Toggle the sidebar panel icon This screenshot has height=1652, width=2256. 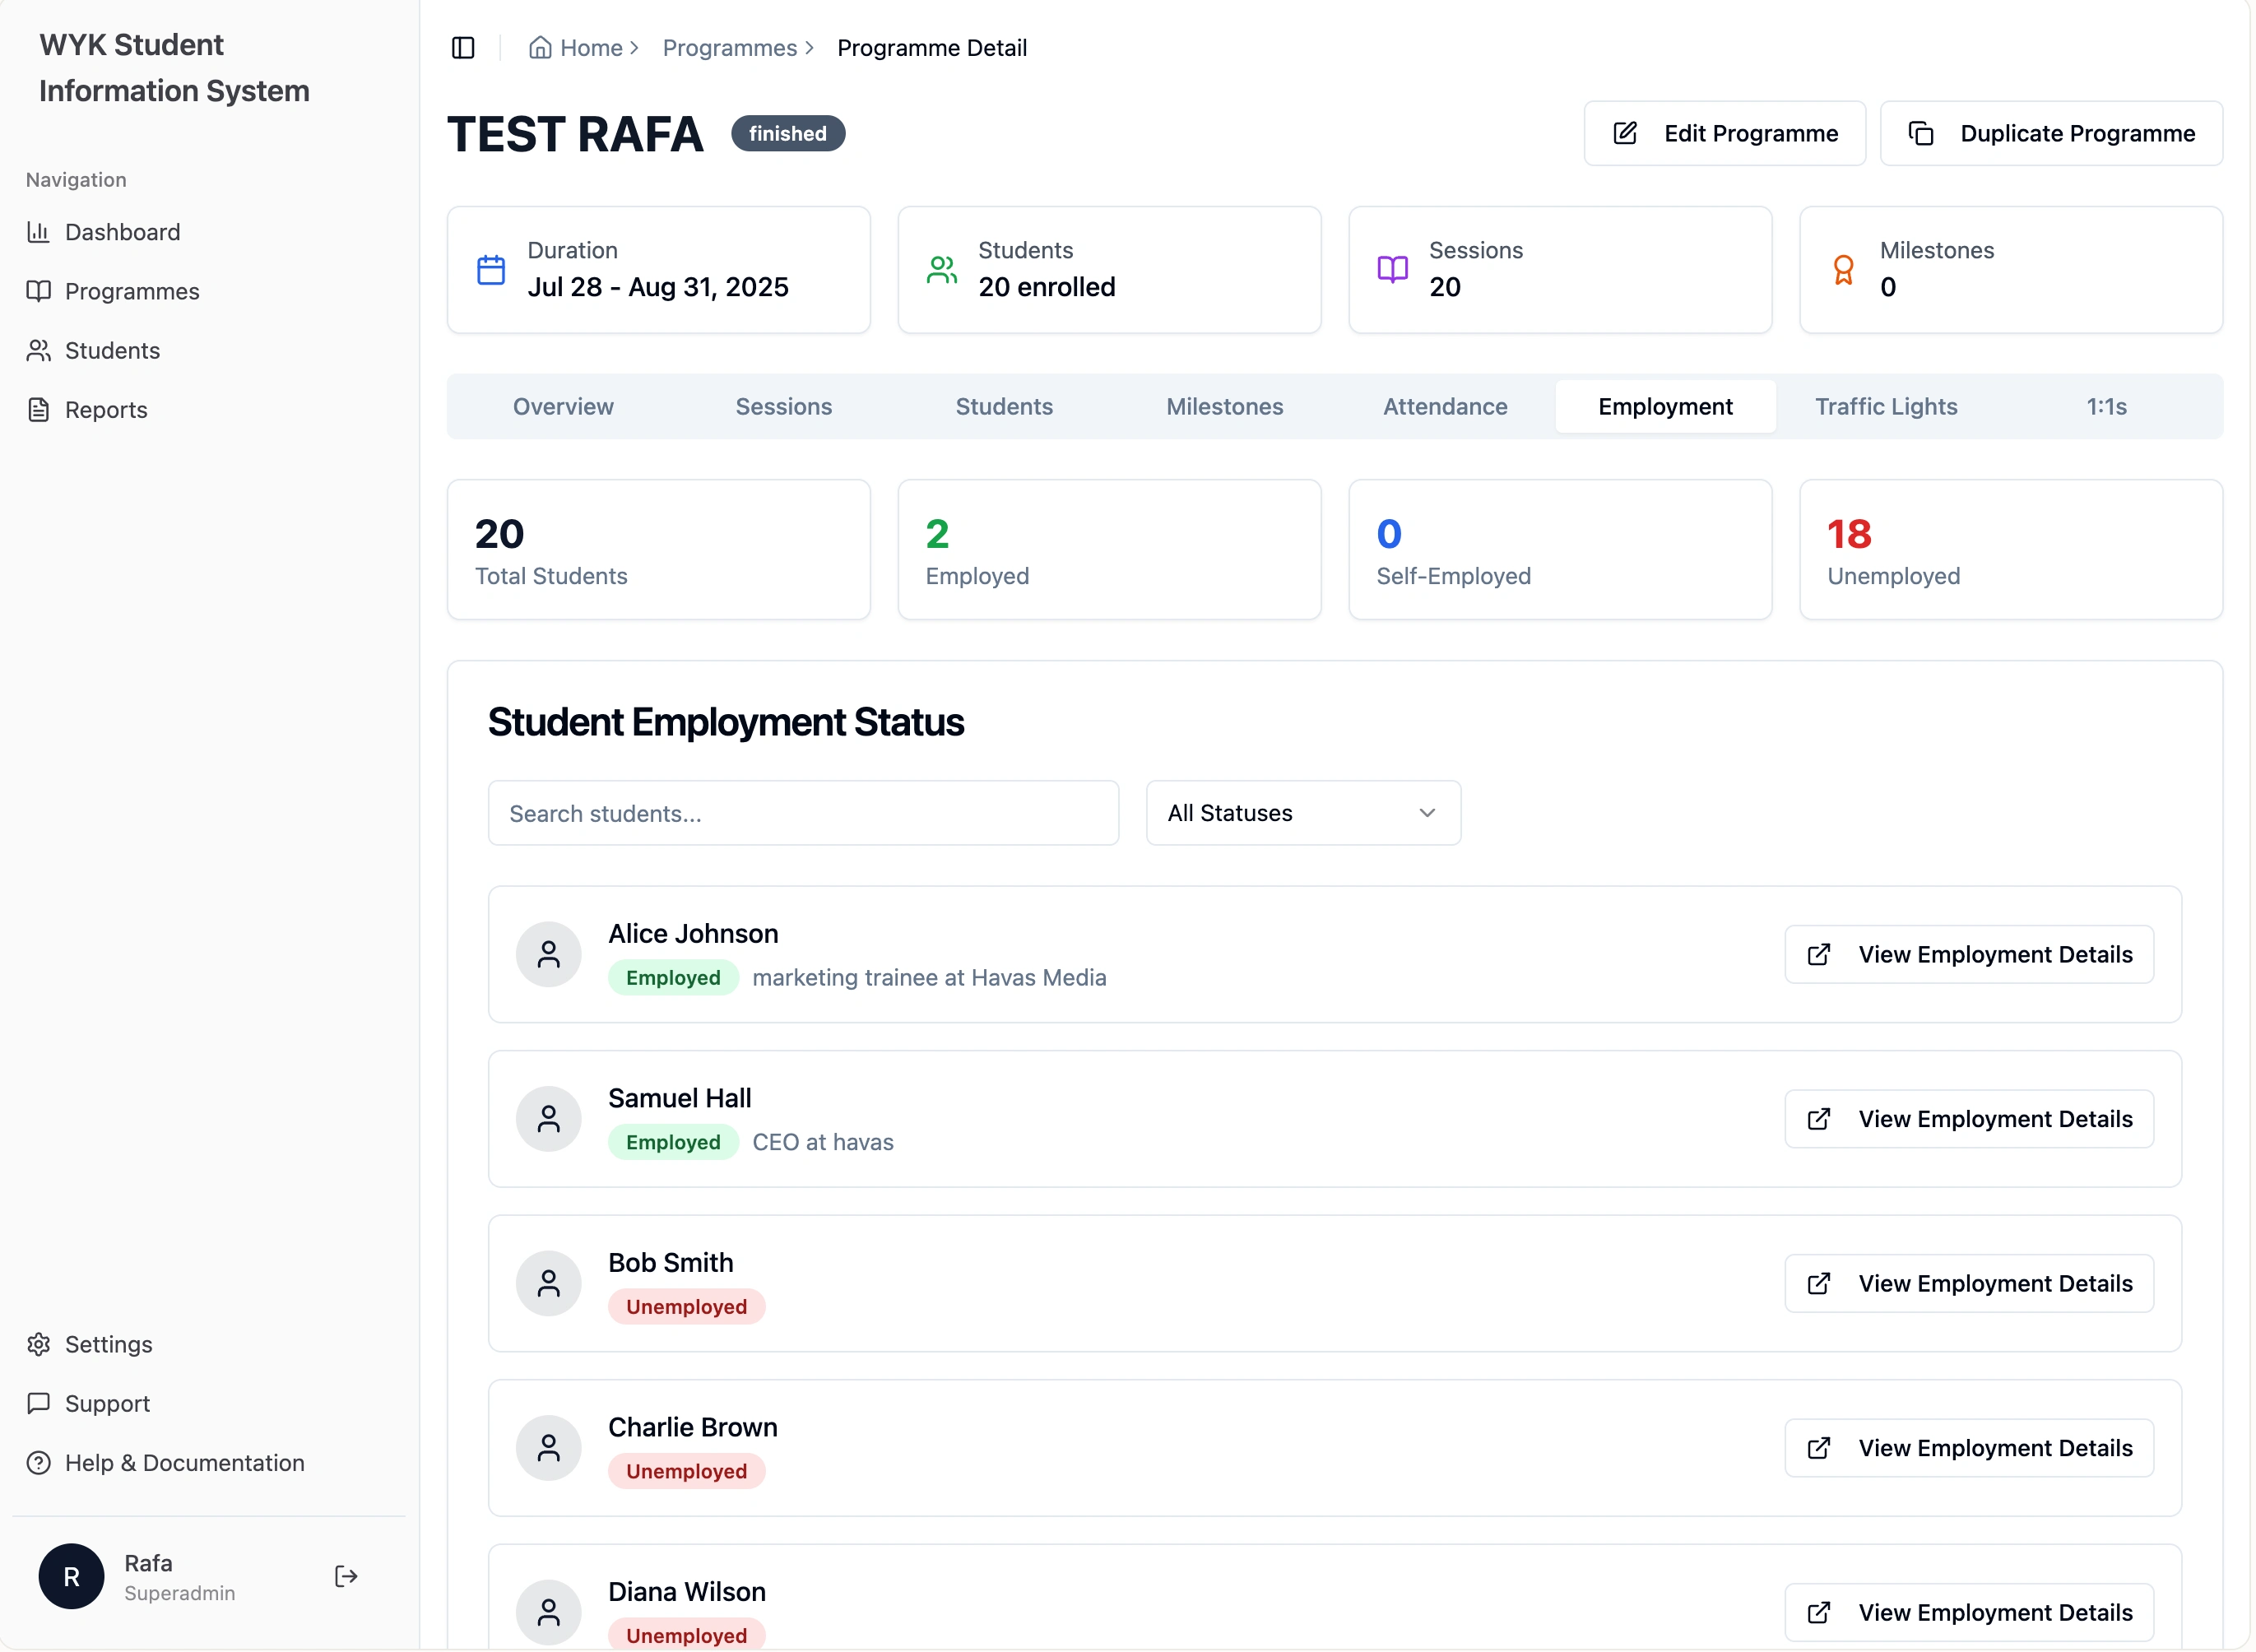(x=463, y=48)
